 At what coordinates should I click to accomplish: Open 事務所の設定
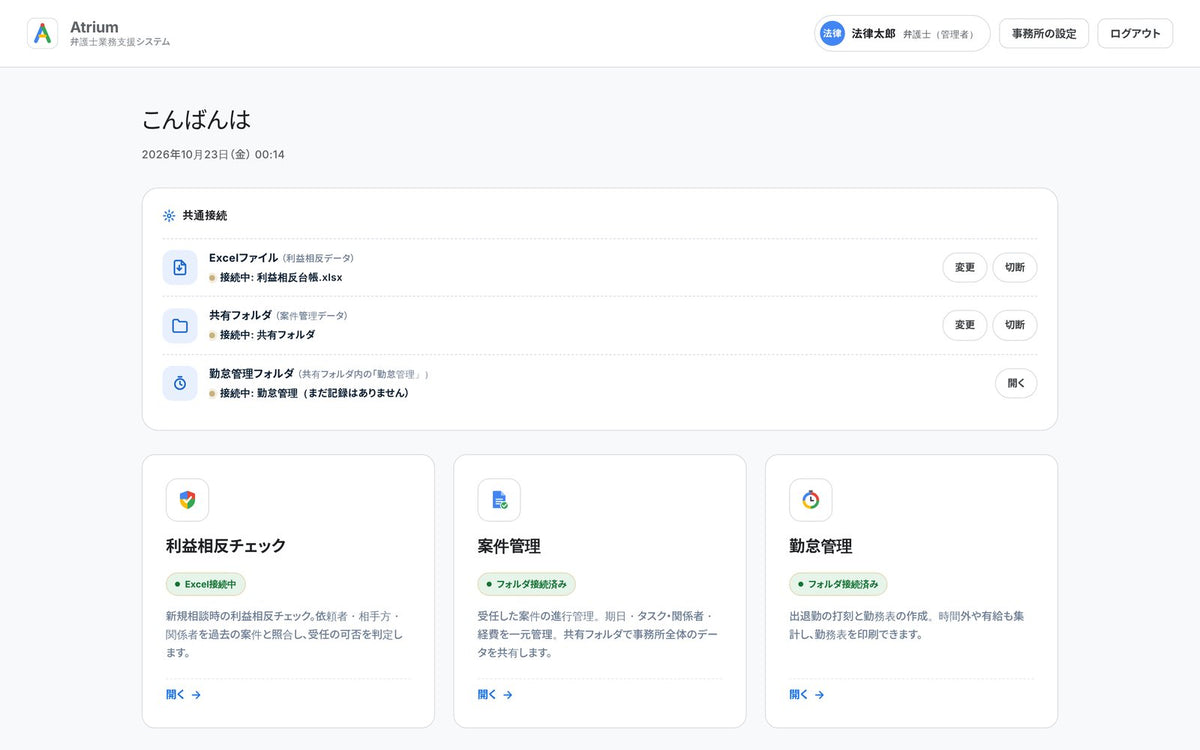click(x=1044, y=33)
